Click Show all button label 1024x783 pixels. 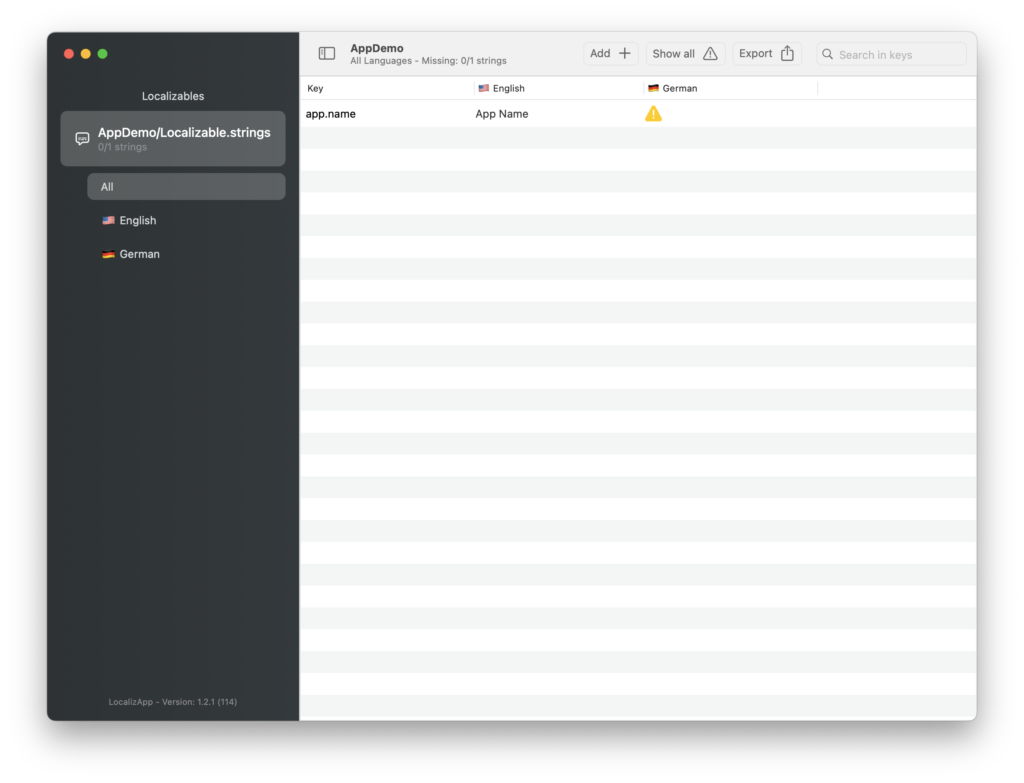[x=673, y=54]
